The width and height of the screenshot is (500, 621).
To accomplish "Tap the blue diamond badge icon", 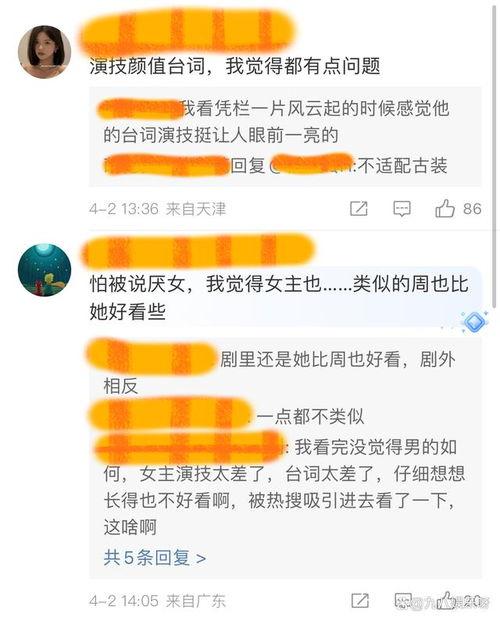I will click(475, 322).
